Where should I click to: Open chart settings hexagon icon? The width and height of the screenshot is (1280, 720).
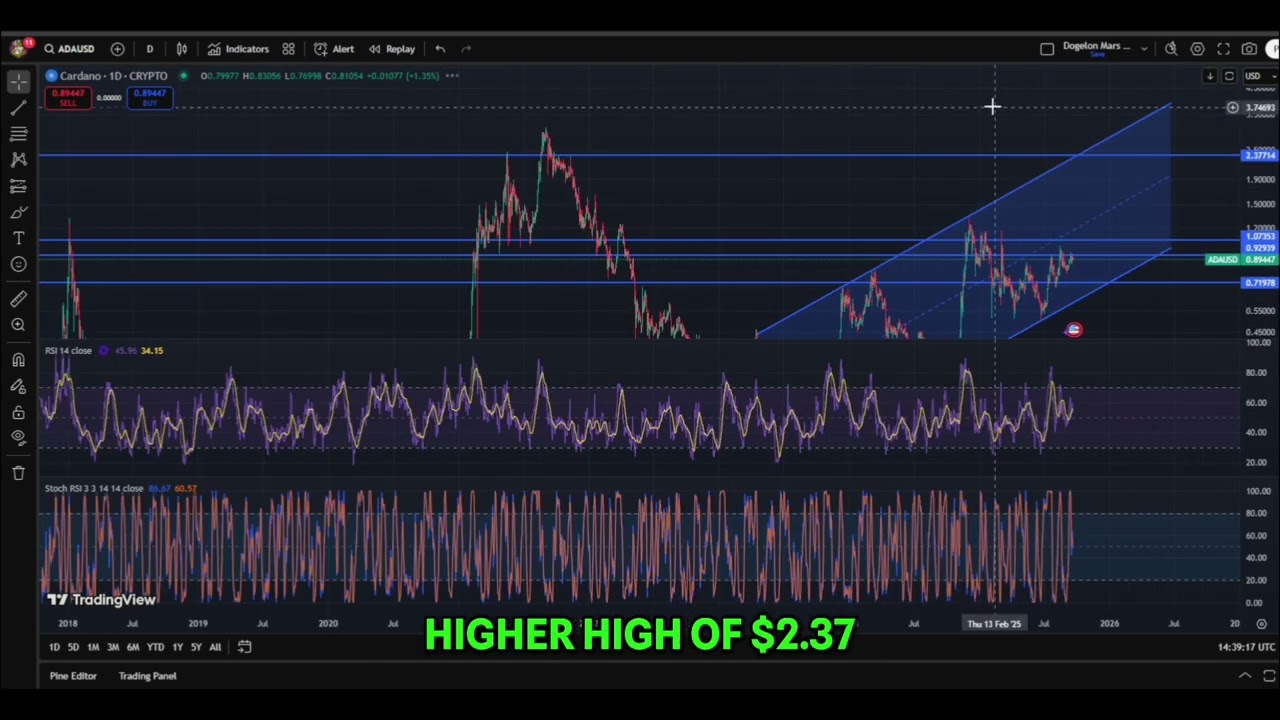click(x=1197, y=49)
